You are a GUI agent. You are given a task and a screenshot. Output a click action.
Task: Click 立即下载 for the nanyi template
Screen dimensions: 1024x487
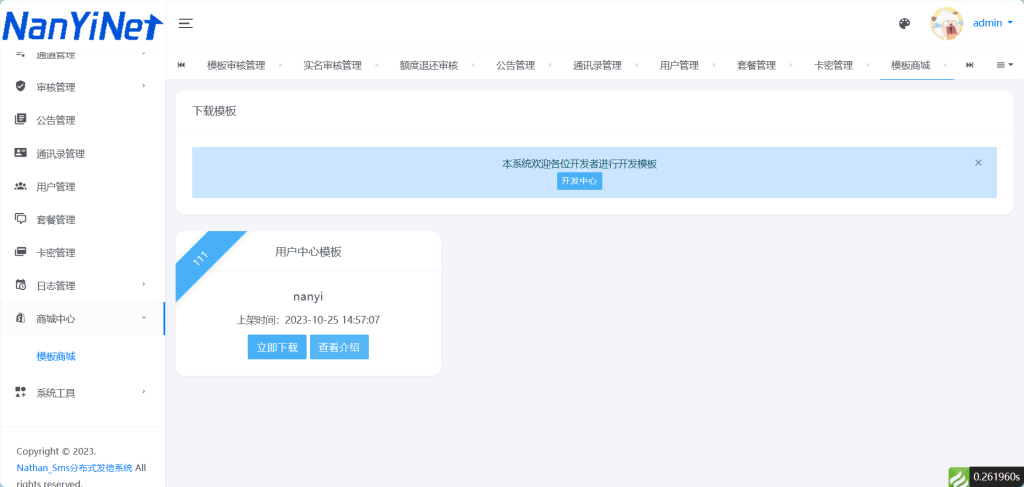[277, 347]
